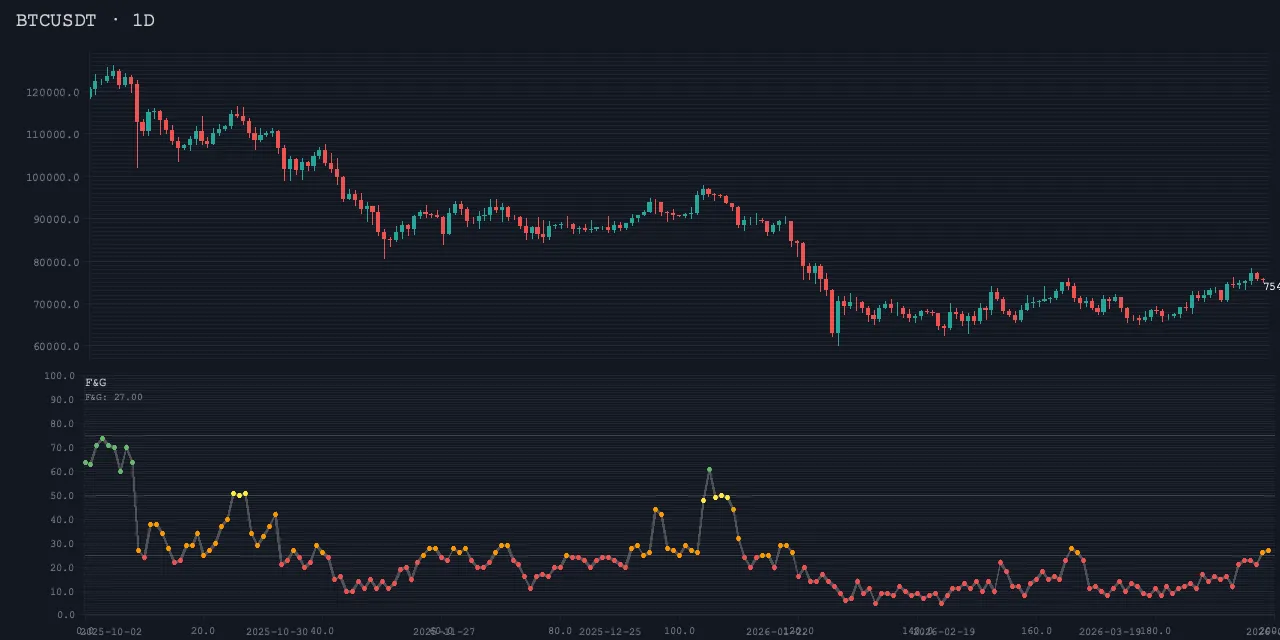Viewport: 1280px width, 640px height.
Task: Click the F&G indicator panel label
Action: tap(96, 382)
